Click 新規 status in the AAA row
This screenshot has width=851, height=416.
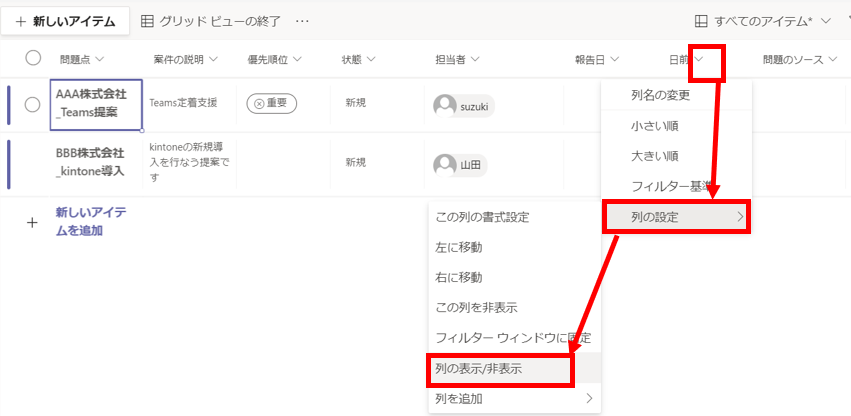coord(355,103)
